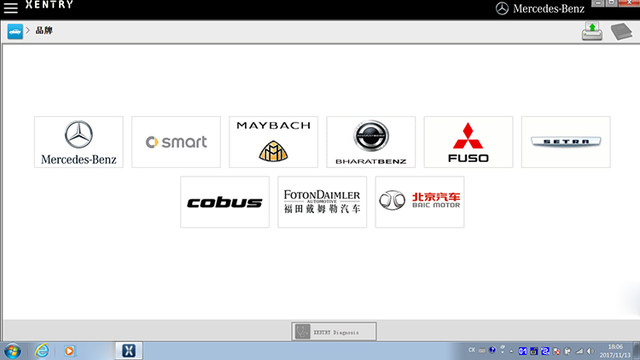Click the blue padlock tray icon
Screen dimensions: 640x360
tap(534, 351)
